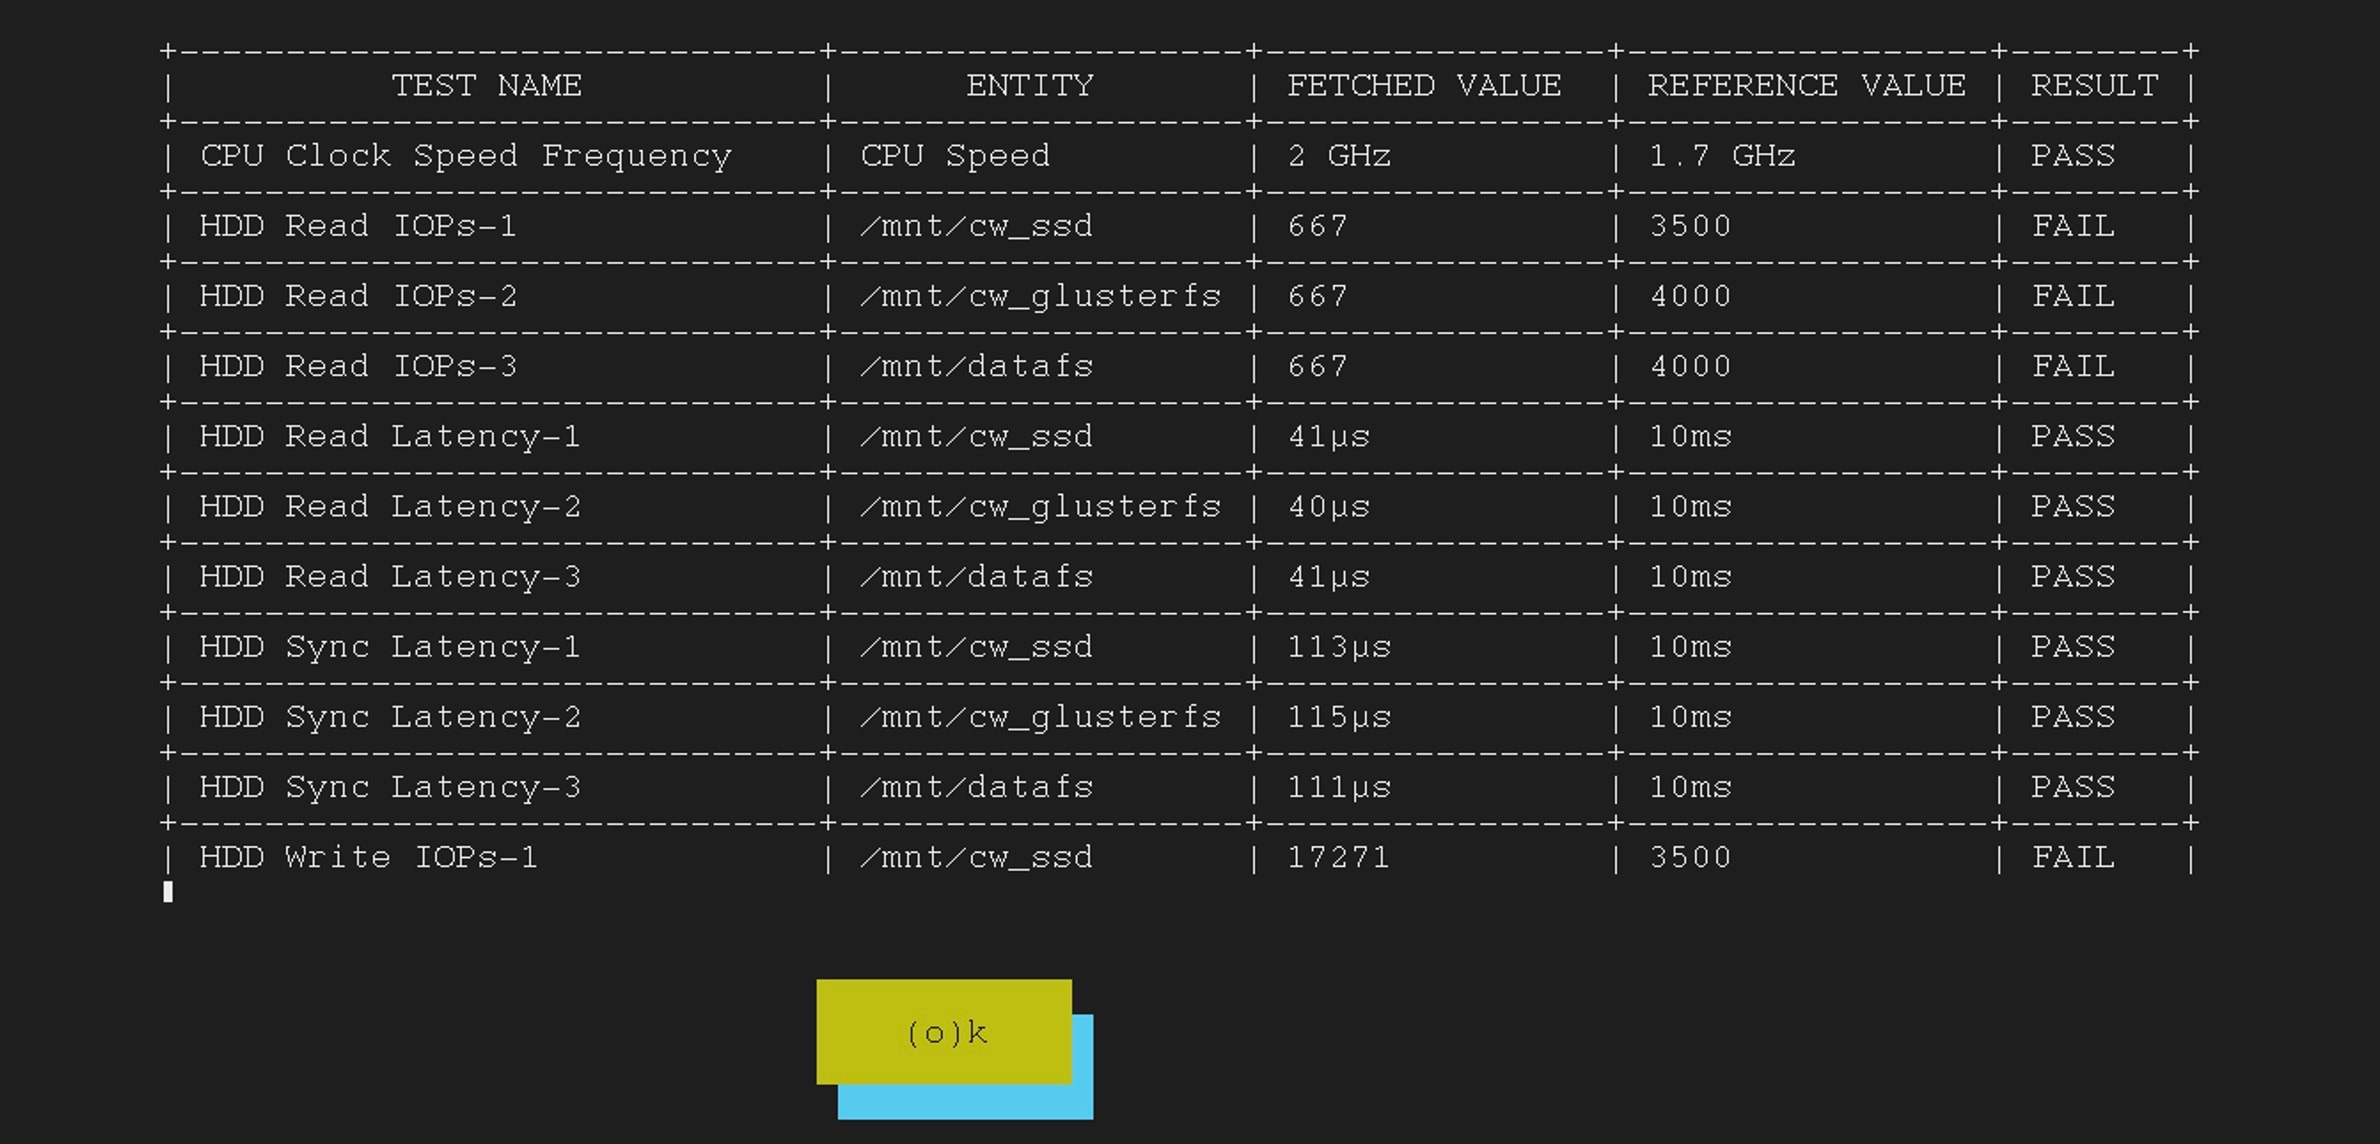This screenshot has width=2380, height=1144.
Task: Click the terminal cursor block below the table
Action: pyautogui.click(x=168, y=891)
